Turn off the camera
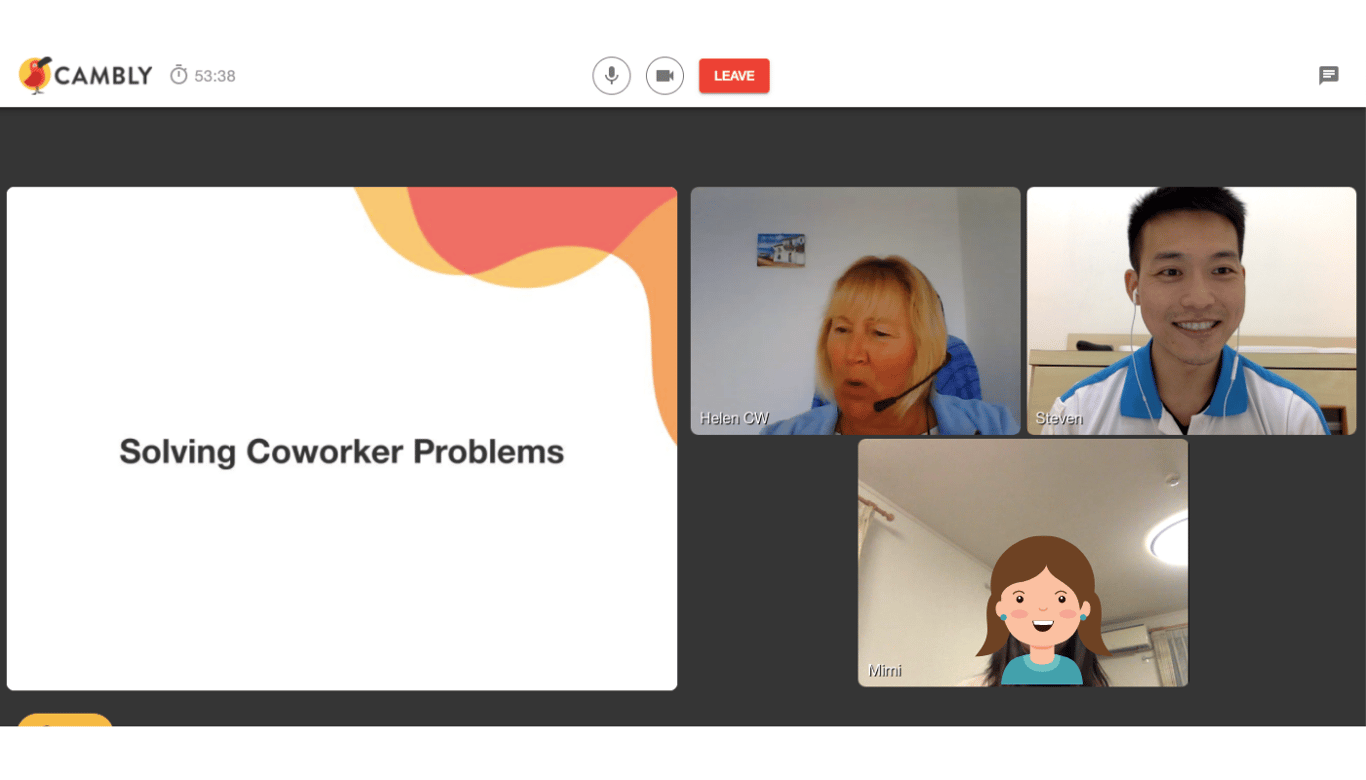The image size is (1366, 780). [665, 76]
